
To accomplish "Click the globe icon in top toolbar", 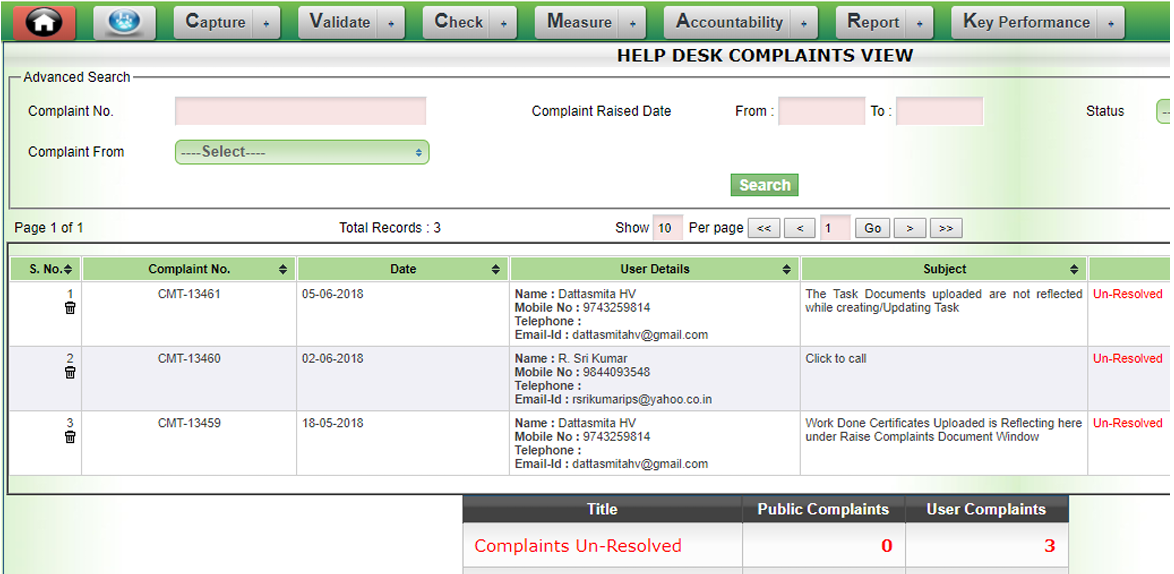I will (x=125, y=22).
